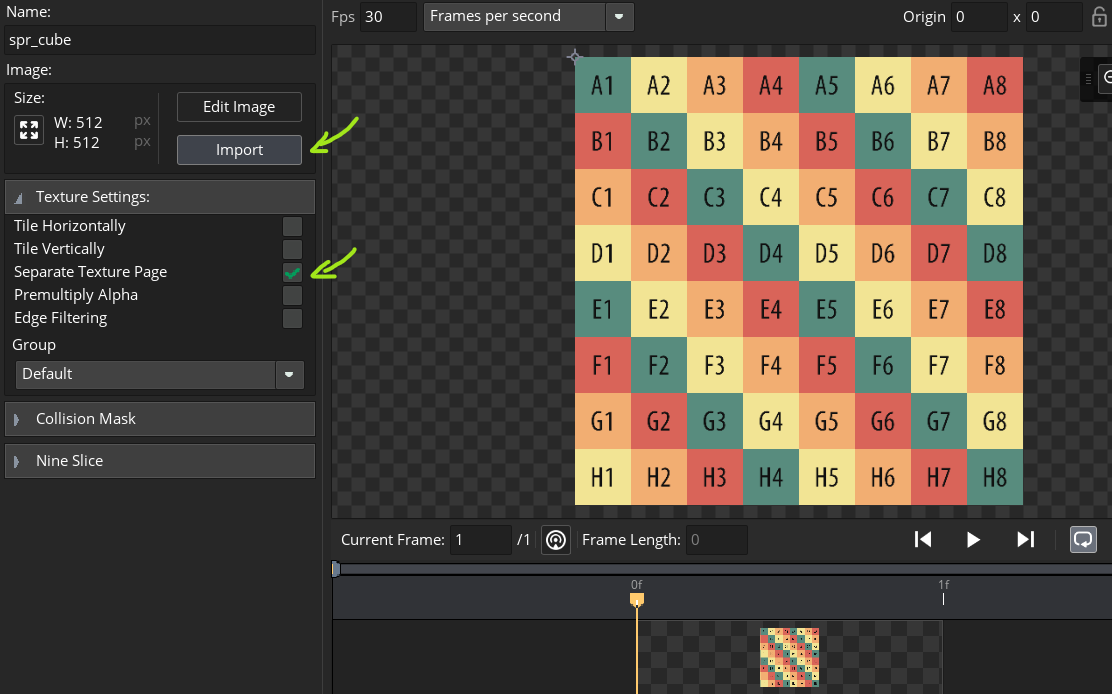Click tile H8 on the sprite
This screenshot has height=694, width=1112.
[995, 477]
